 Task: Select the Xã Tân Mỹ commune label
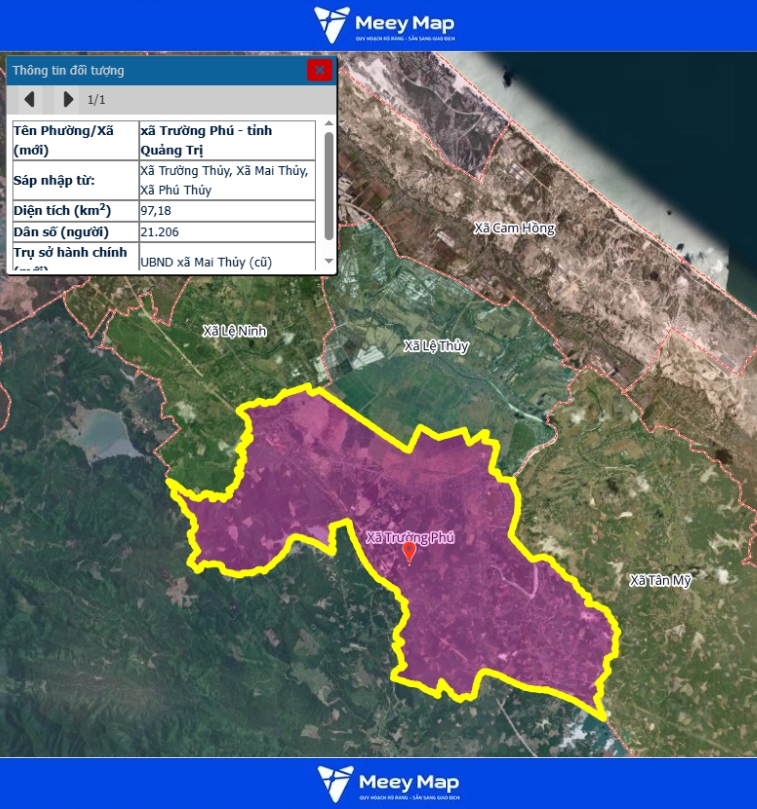coord(660,580)
